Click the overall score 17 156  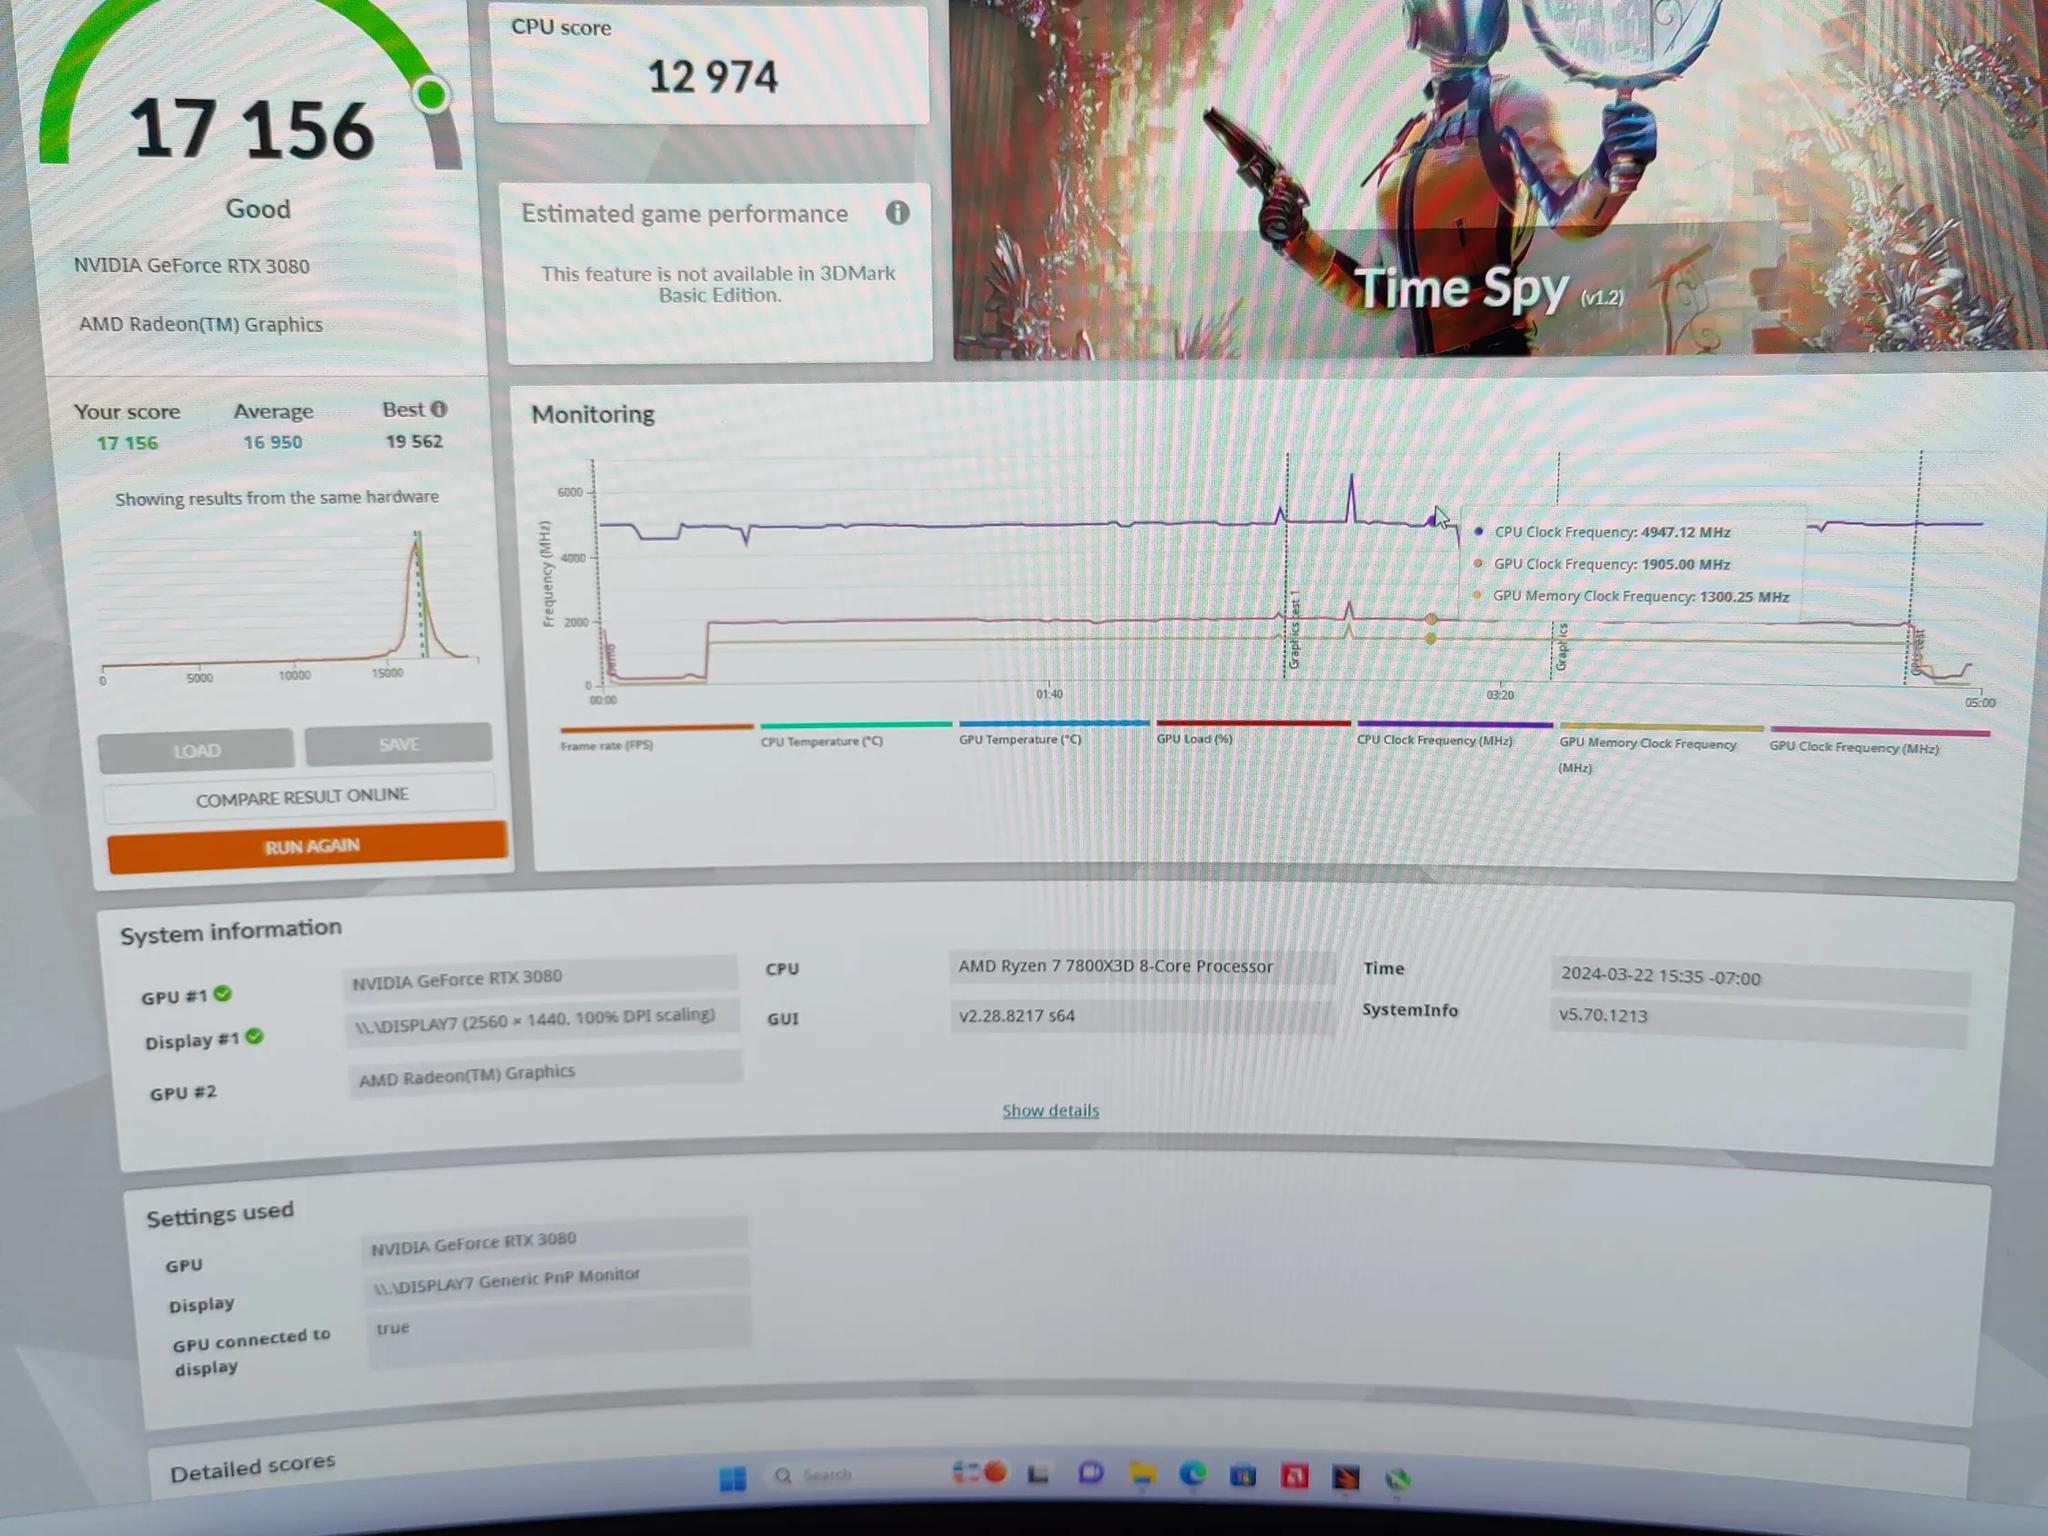(252, 130)
